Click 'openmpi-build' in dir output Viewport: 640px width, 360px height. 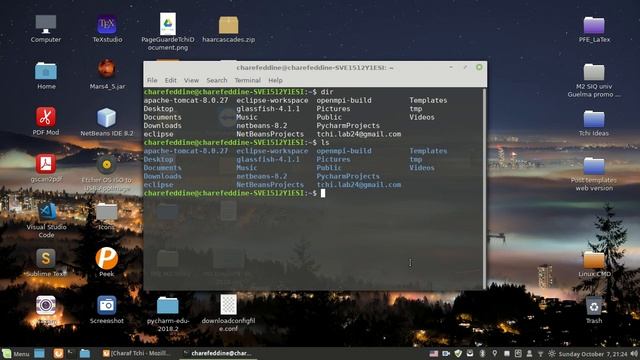click(344, 100)
